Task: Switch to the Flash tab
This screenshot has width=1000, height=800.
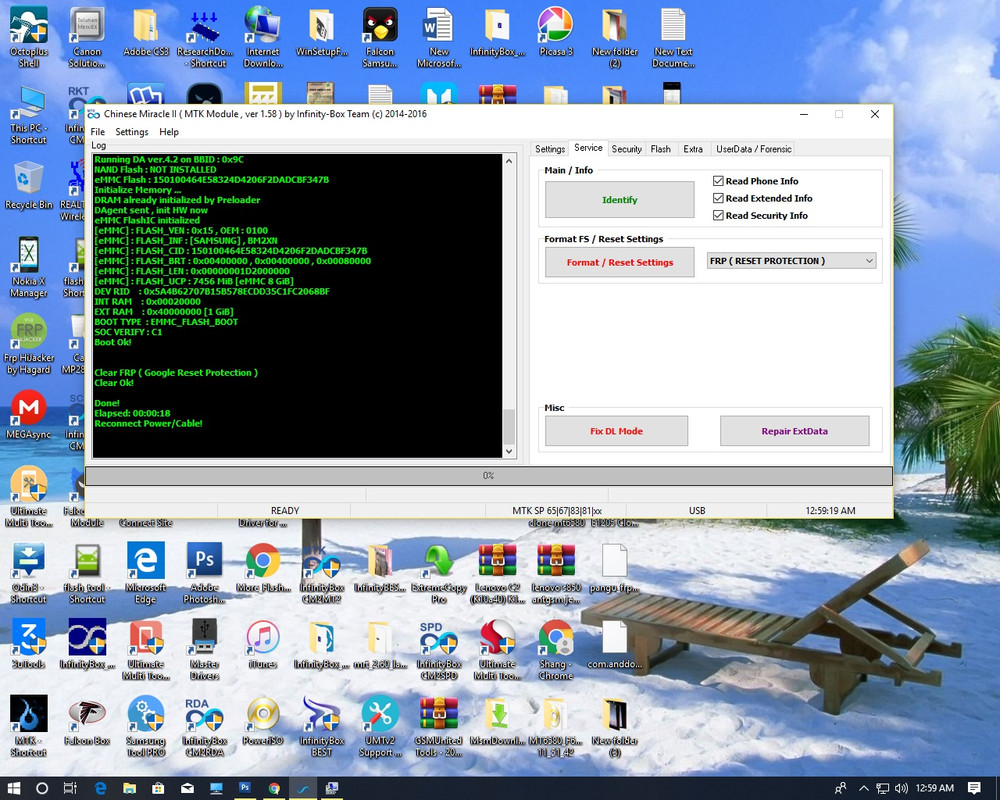Action: click(x=661, y=149)
